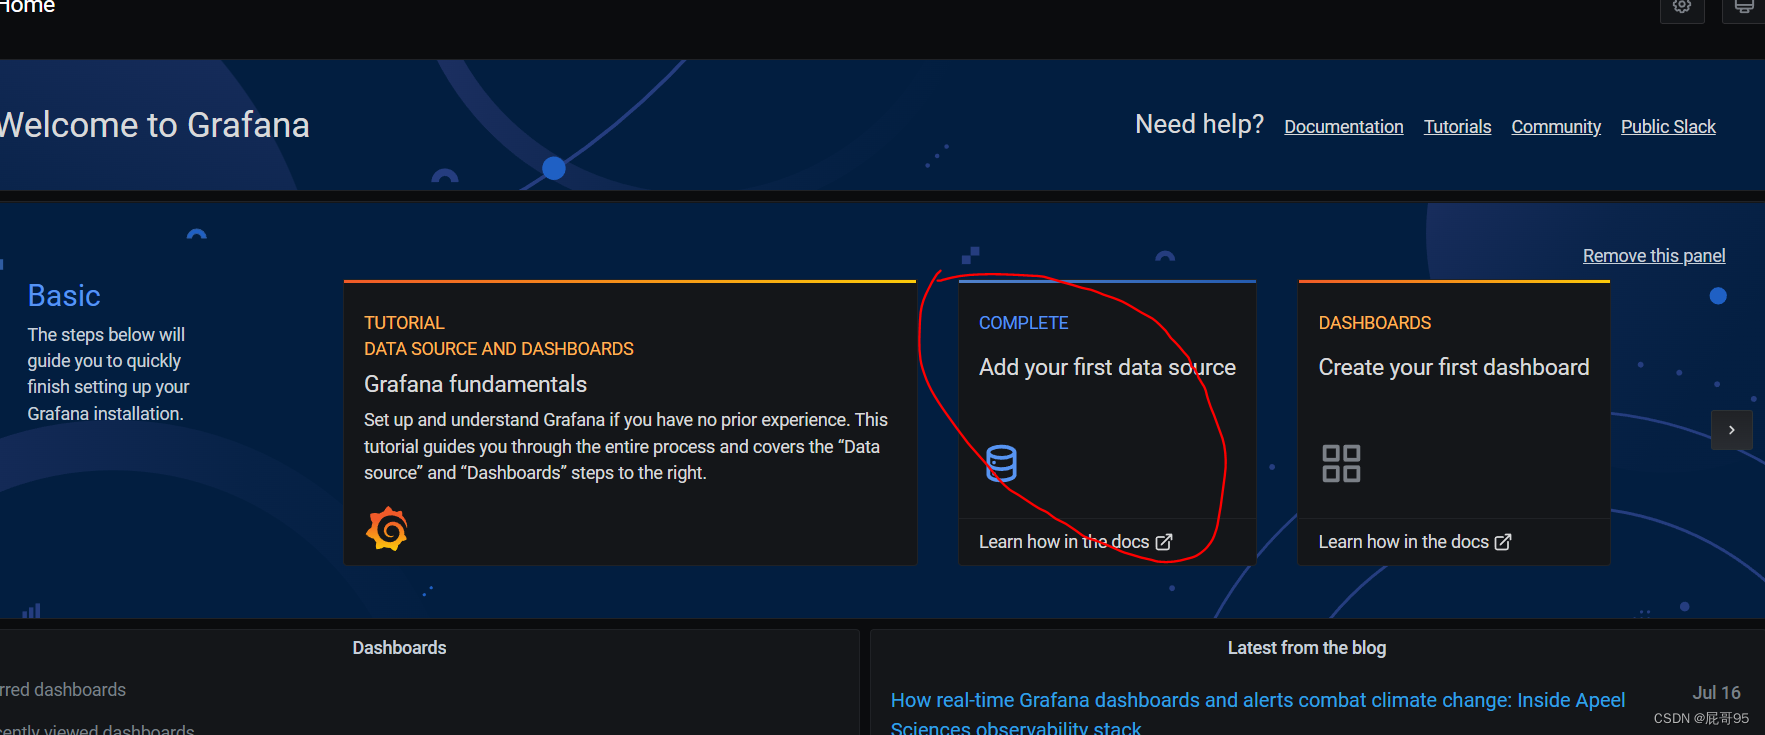1765x735 pixels.
Task: Open the Public Slack link
Action: coord(1668,127)
